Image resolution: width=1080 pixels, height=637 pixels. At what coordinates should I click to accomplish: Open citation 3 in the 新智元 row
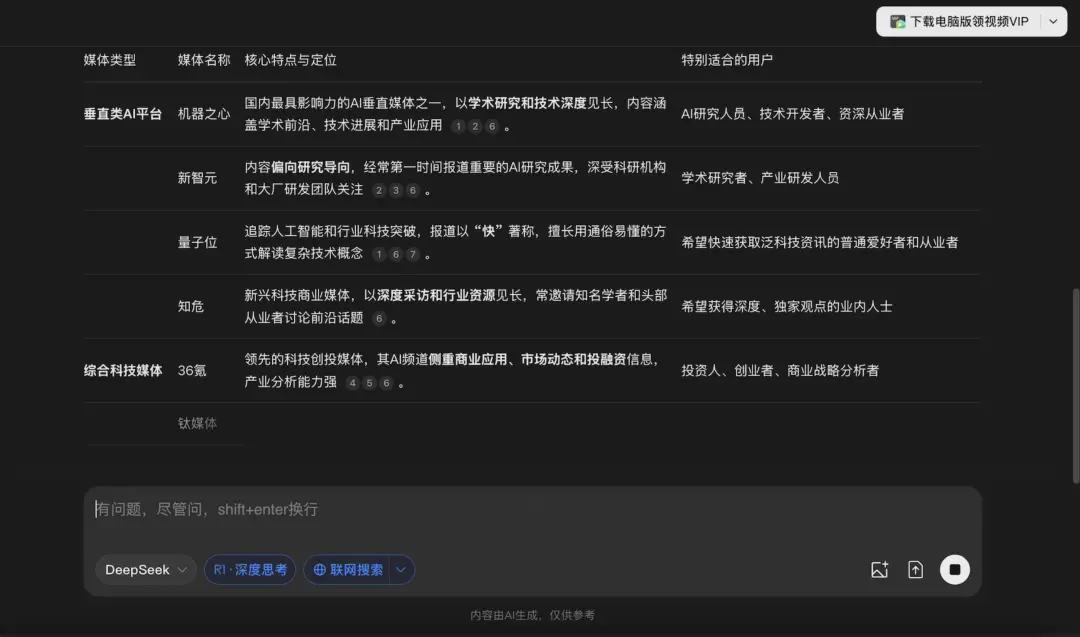click(394, 190)
